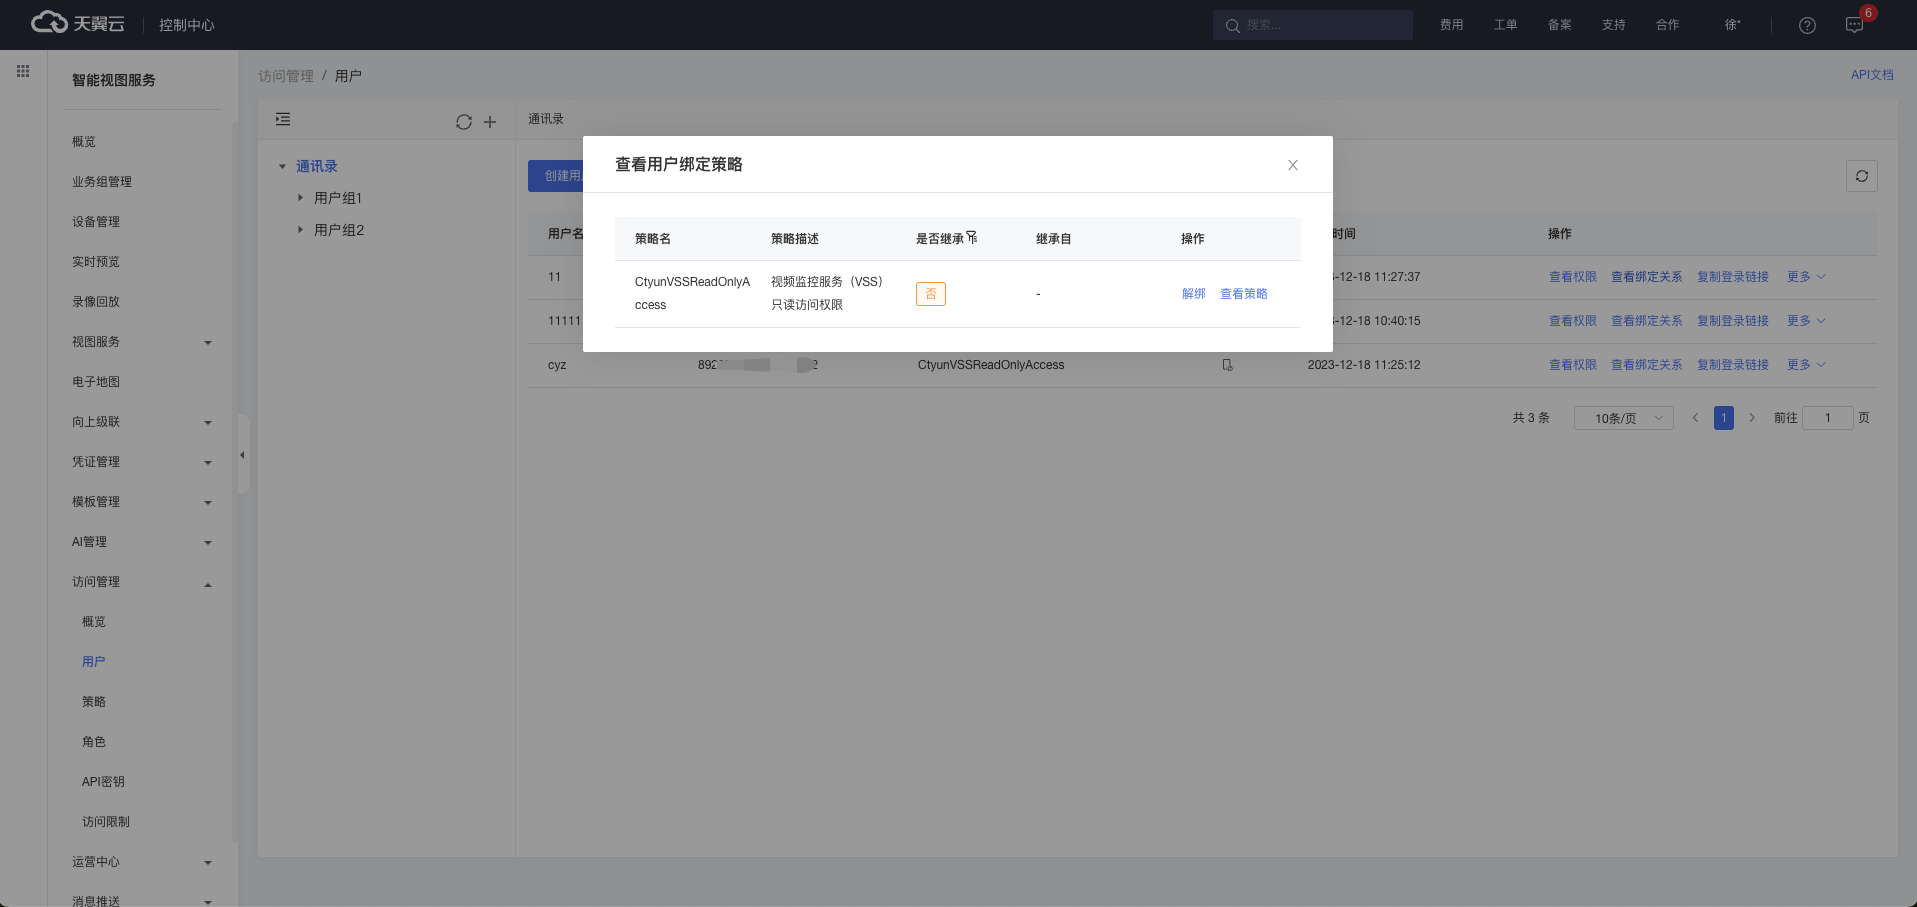Click the 是否继承 column filter icon
The height and width of the screenshot is (907, 1917).
(972, 238)
